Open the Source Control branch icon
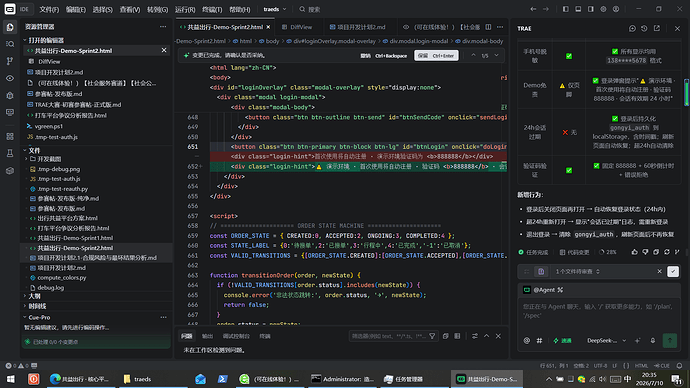 point(10,61)
